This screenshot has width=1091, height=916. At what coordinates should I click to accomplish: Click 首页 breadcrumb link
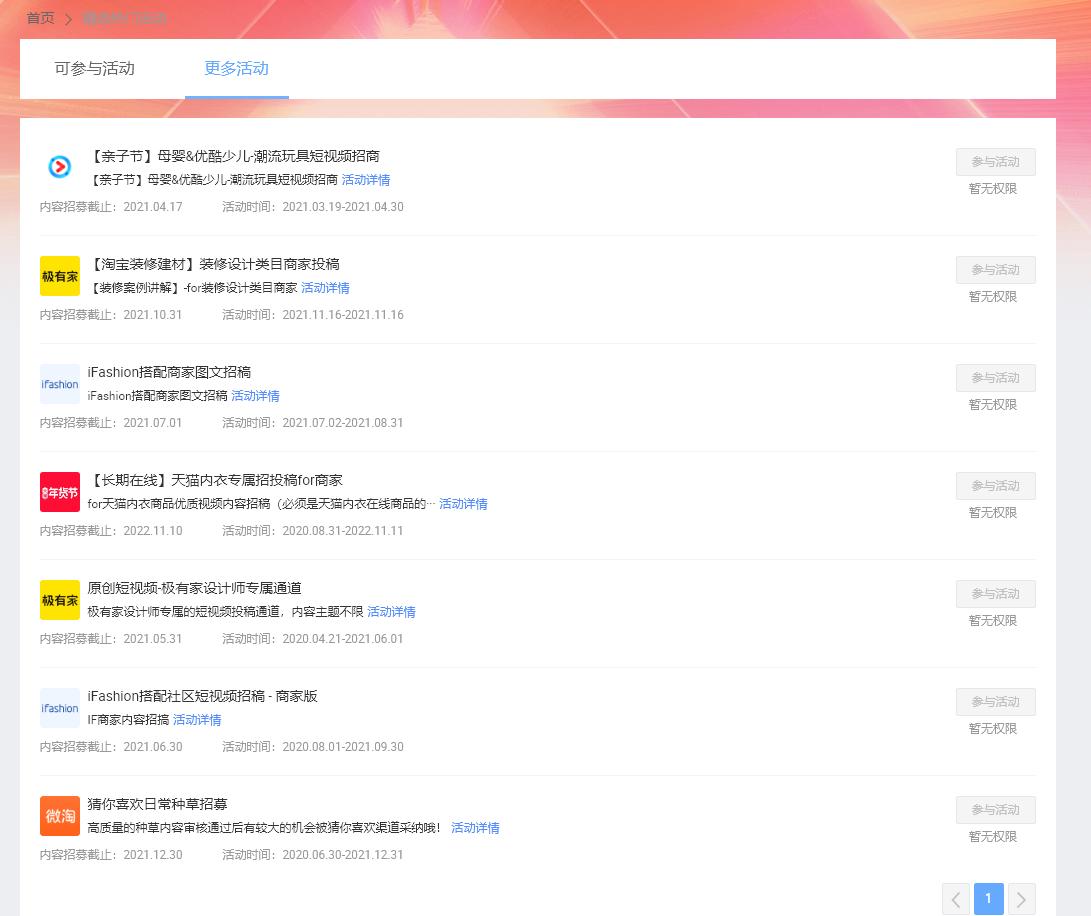point(40,18)
